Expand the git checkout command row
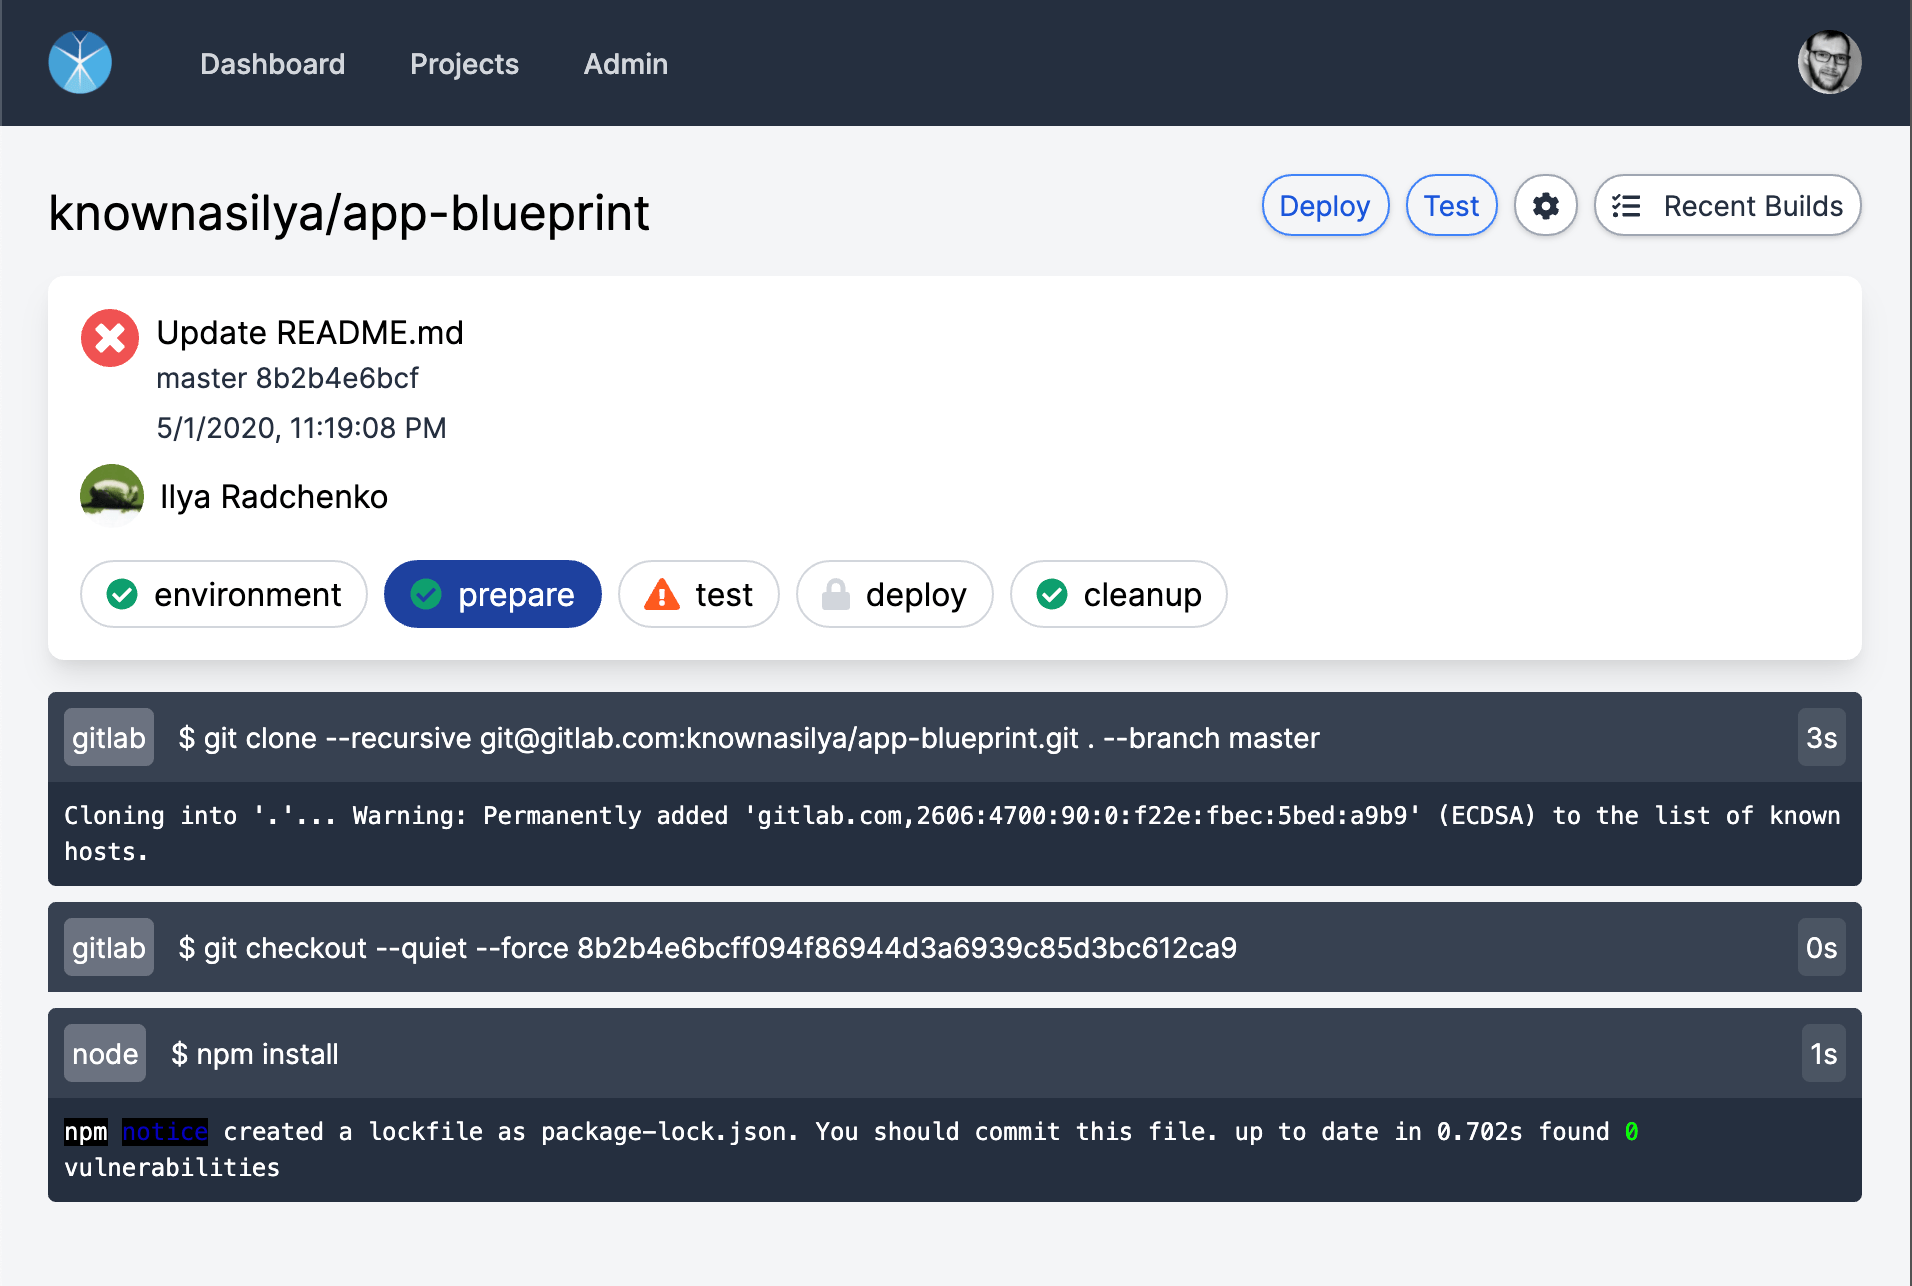This screenshot has height=1286, width=1912. pyautogui.click(x=954, y=948)
